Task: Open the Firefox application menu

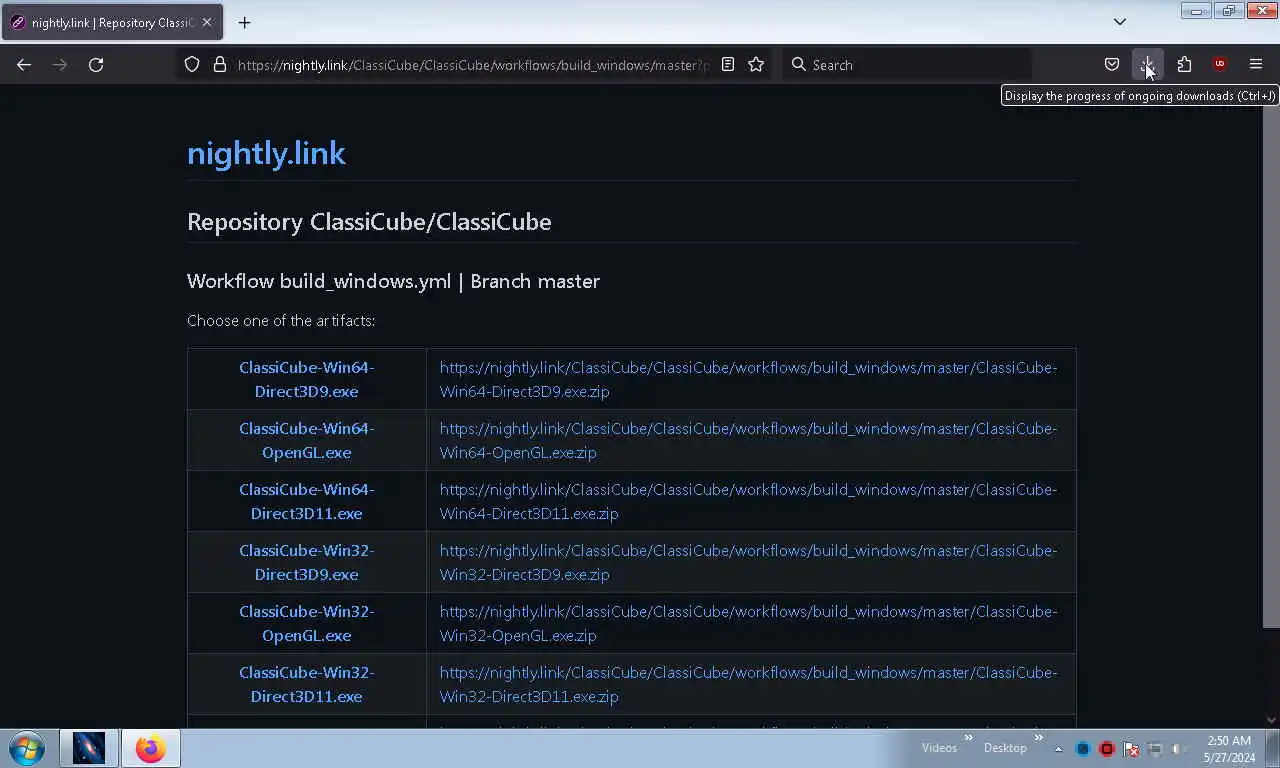Action: 1256,65
